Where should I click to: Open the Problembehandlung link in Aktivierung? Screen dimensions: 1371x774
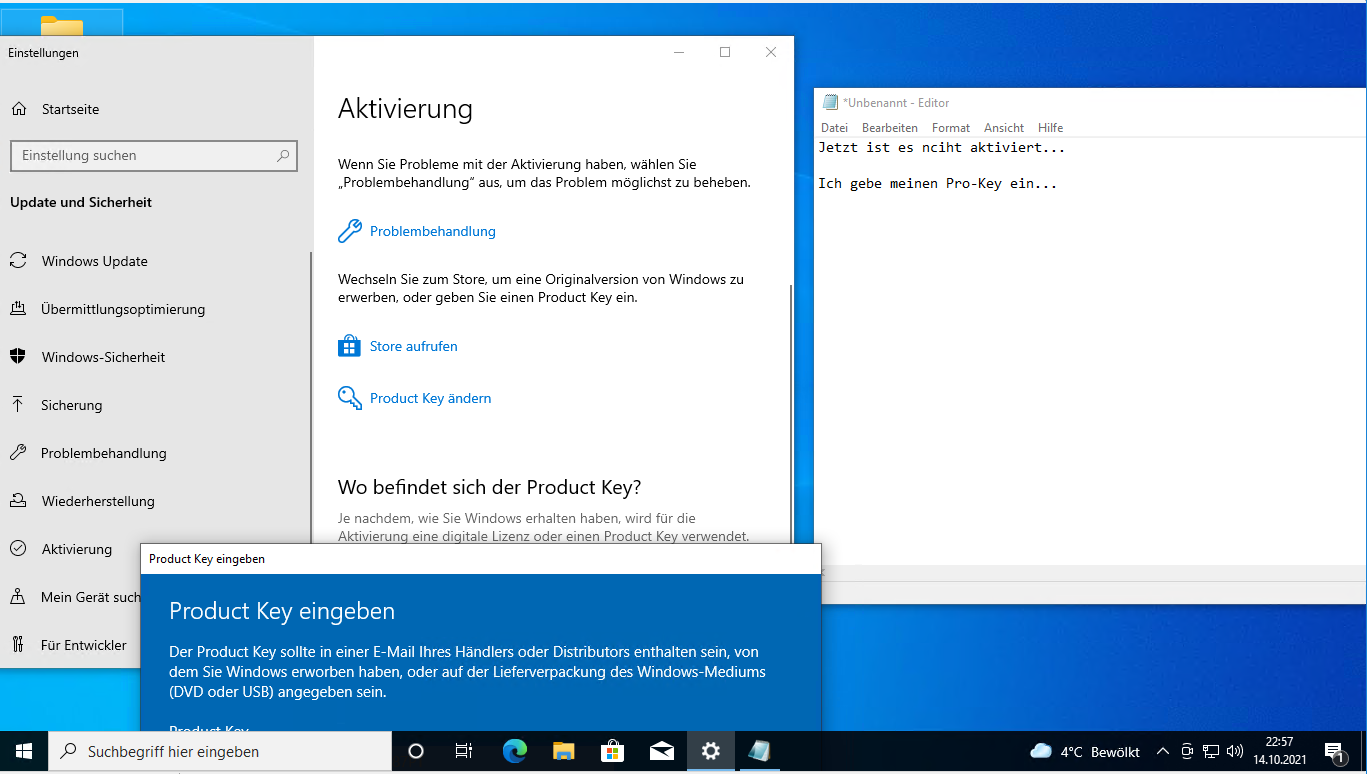click(x=433, y=231)
